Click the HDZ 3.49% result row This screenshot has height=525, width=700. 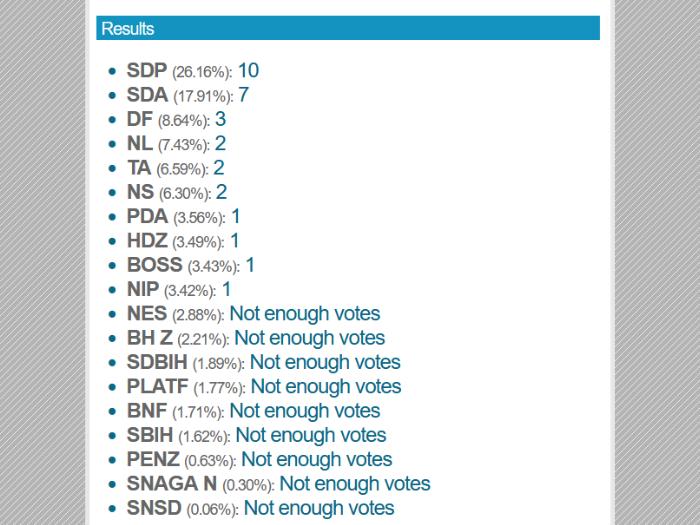coord(183,241)
